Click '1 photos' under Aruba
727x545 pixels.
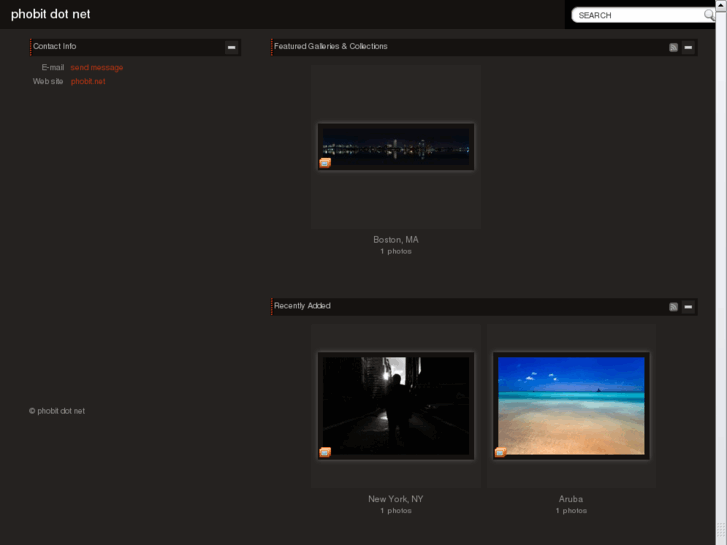coord(571,511)
